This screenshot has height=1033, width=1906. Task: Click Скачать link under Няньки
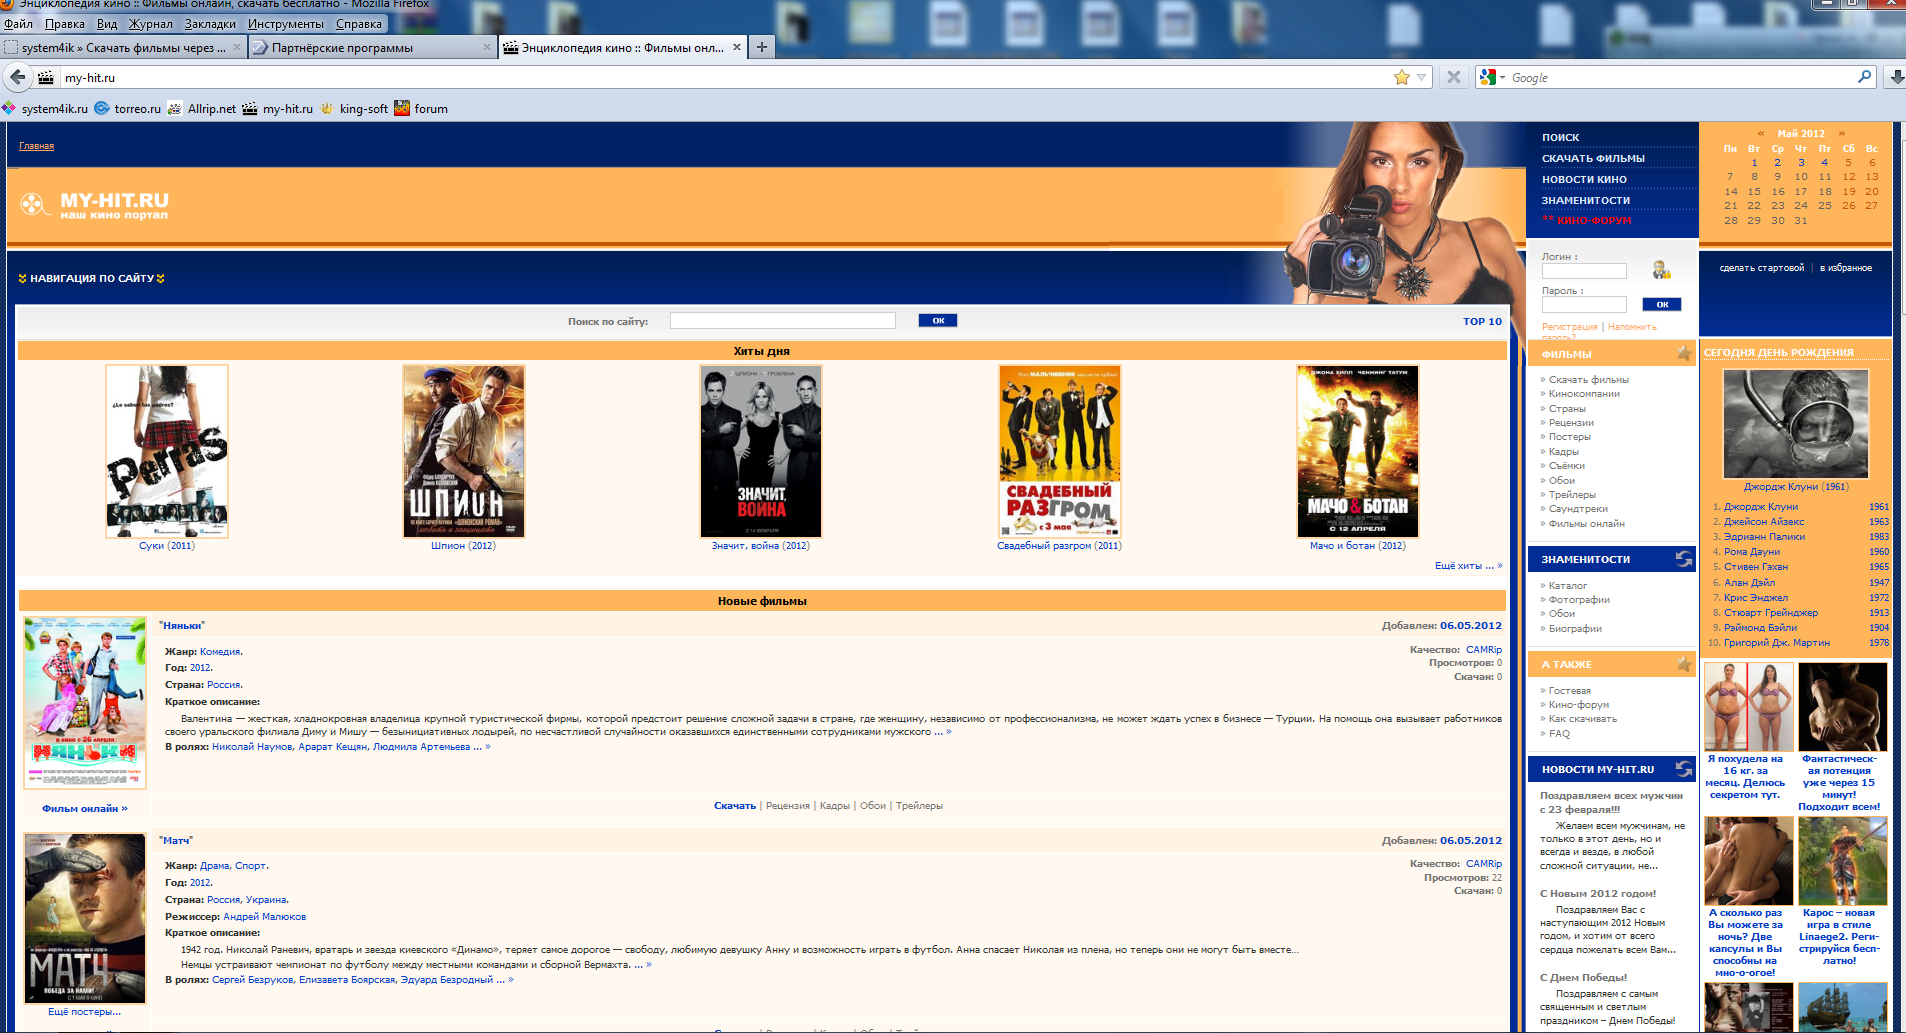coord(735,806)
